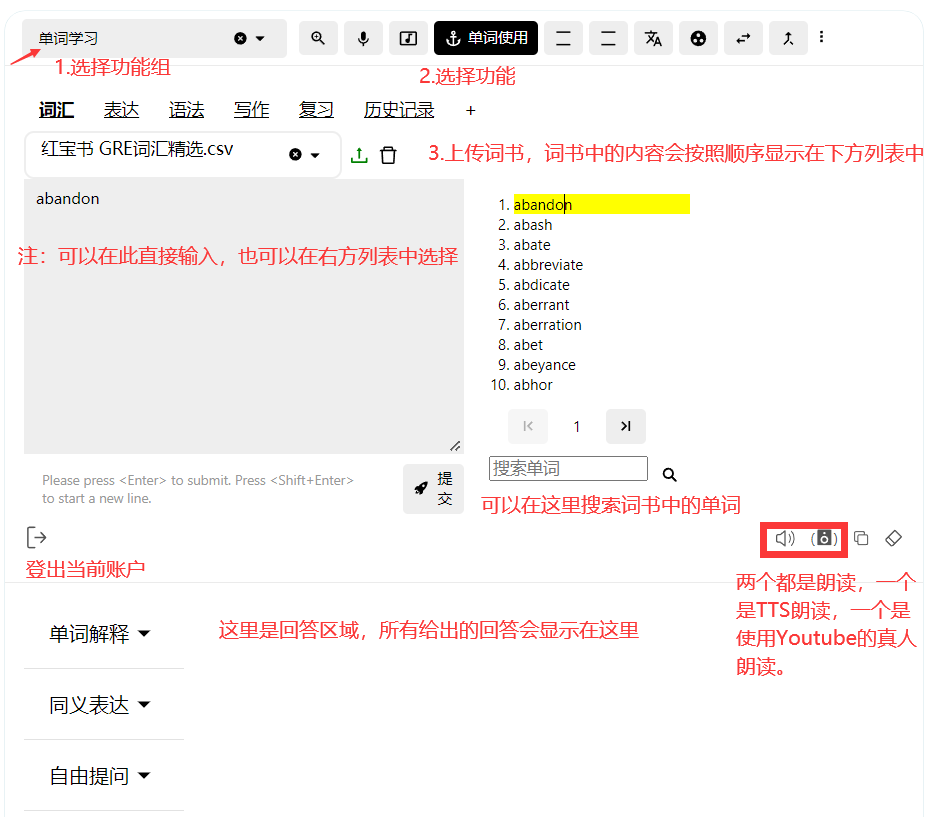Select the microphone voice input icon
The height and width of the screenshot is (817, 934).
(363, 37)
